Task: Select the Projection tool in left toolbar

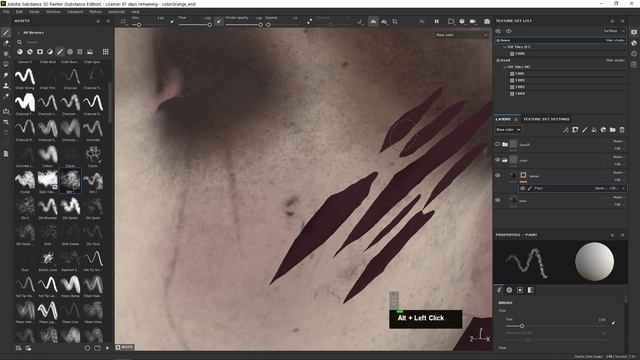Action: pyautogui.click(x=6, y=53)
